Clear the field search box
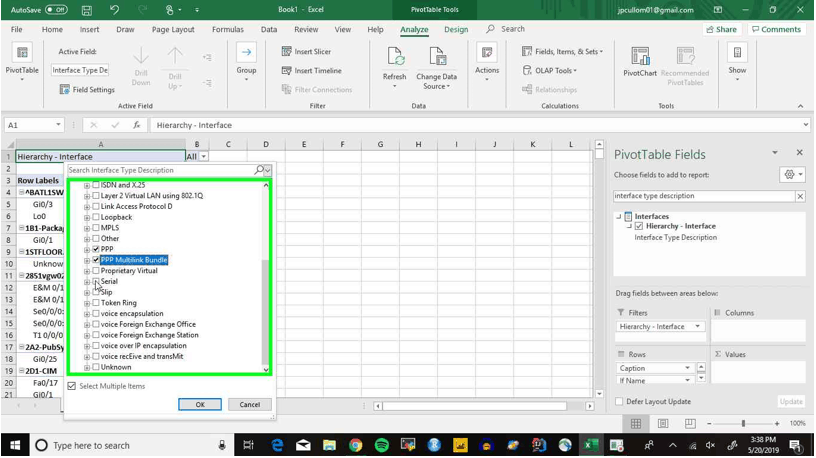Image resolution: width=816 pixels, height=458 pixels. pyautogui.click(x=800, y=196)
